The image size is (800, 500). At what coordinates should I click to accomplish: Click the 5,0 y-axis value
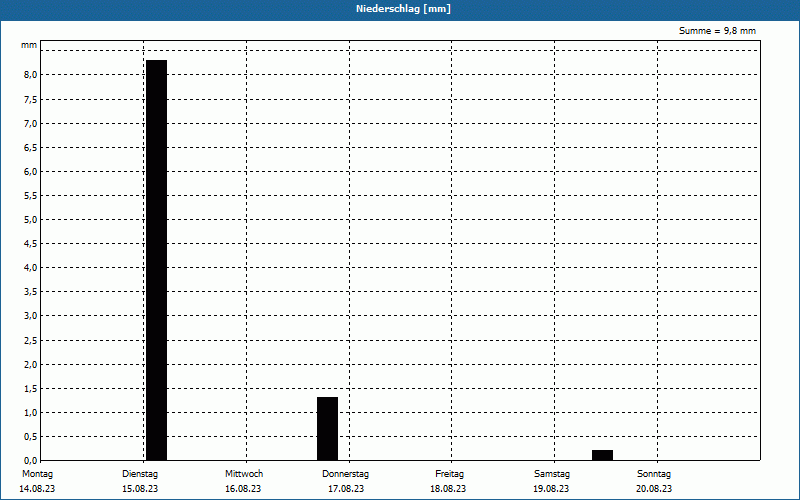[x=31, y=220]
